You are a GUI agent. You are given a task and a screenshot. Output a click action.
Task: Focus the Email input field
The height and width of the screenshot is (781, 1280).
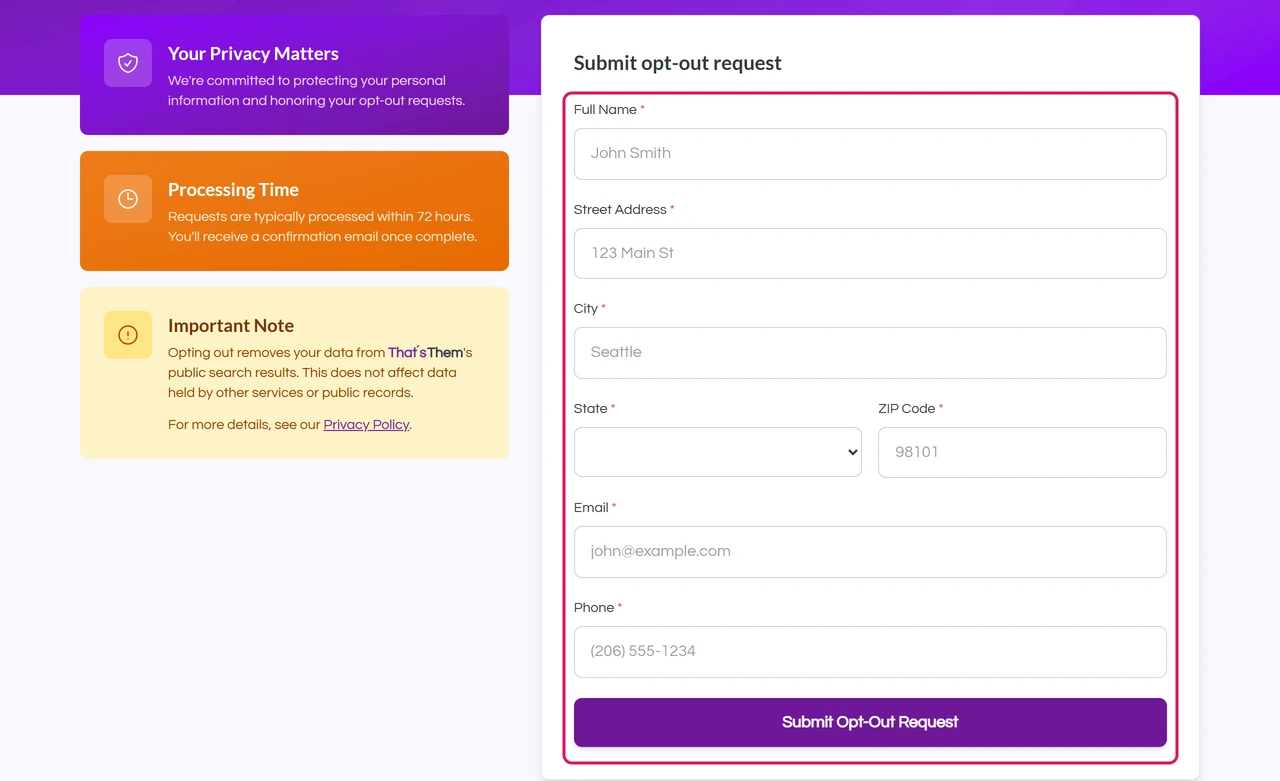click(x=870, y=552)
